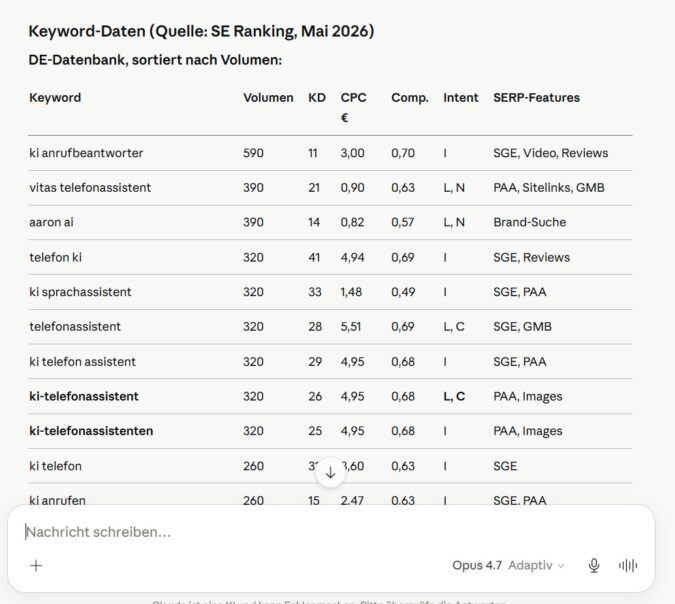The image size is (675, 604).
Task: Select keyword cell ki telefon assistent
Action: pos(82,362)
